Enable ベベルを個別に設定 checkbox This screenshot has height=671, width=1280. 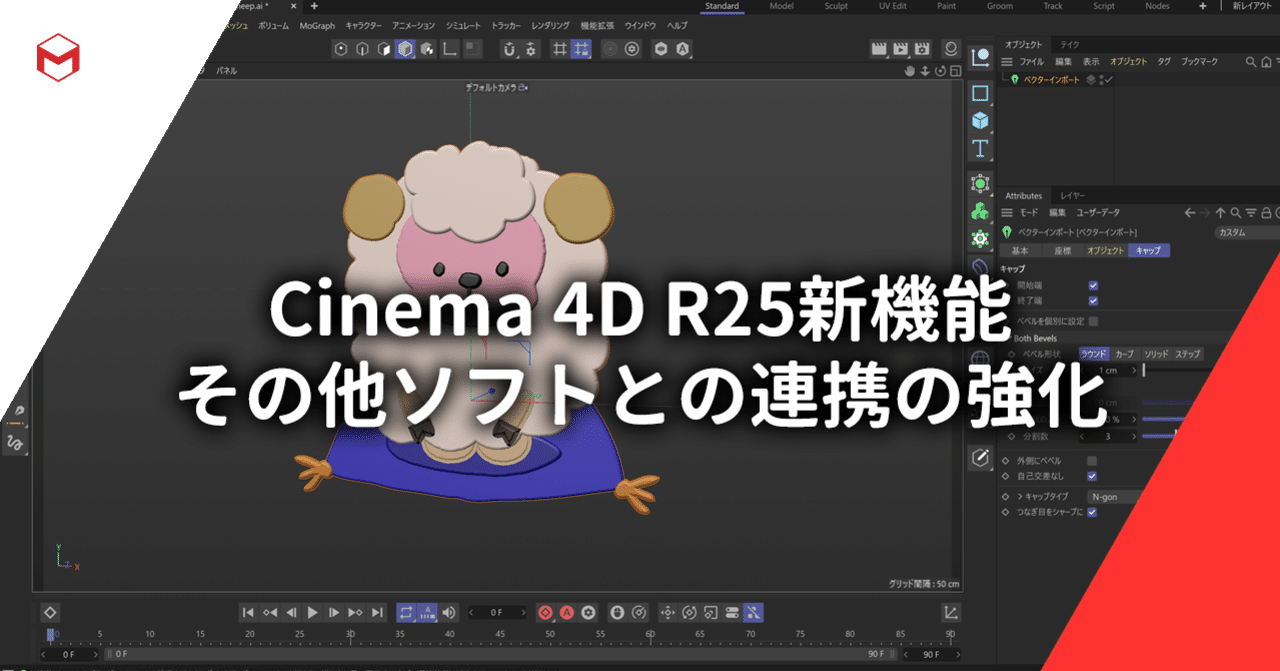point(1094,321)
